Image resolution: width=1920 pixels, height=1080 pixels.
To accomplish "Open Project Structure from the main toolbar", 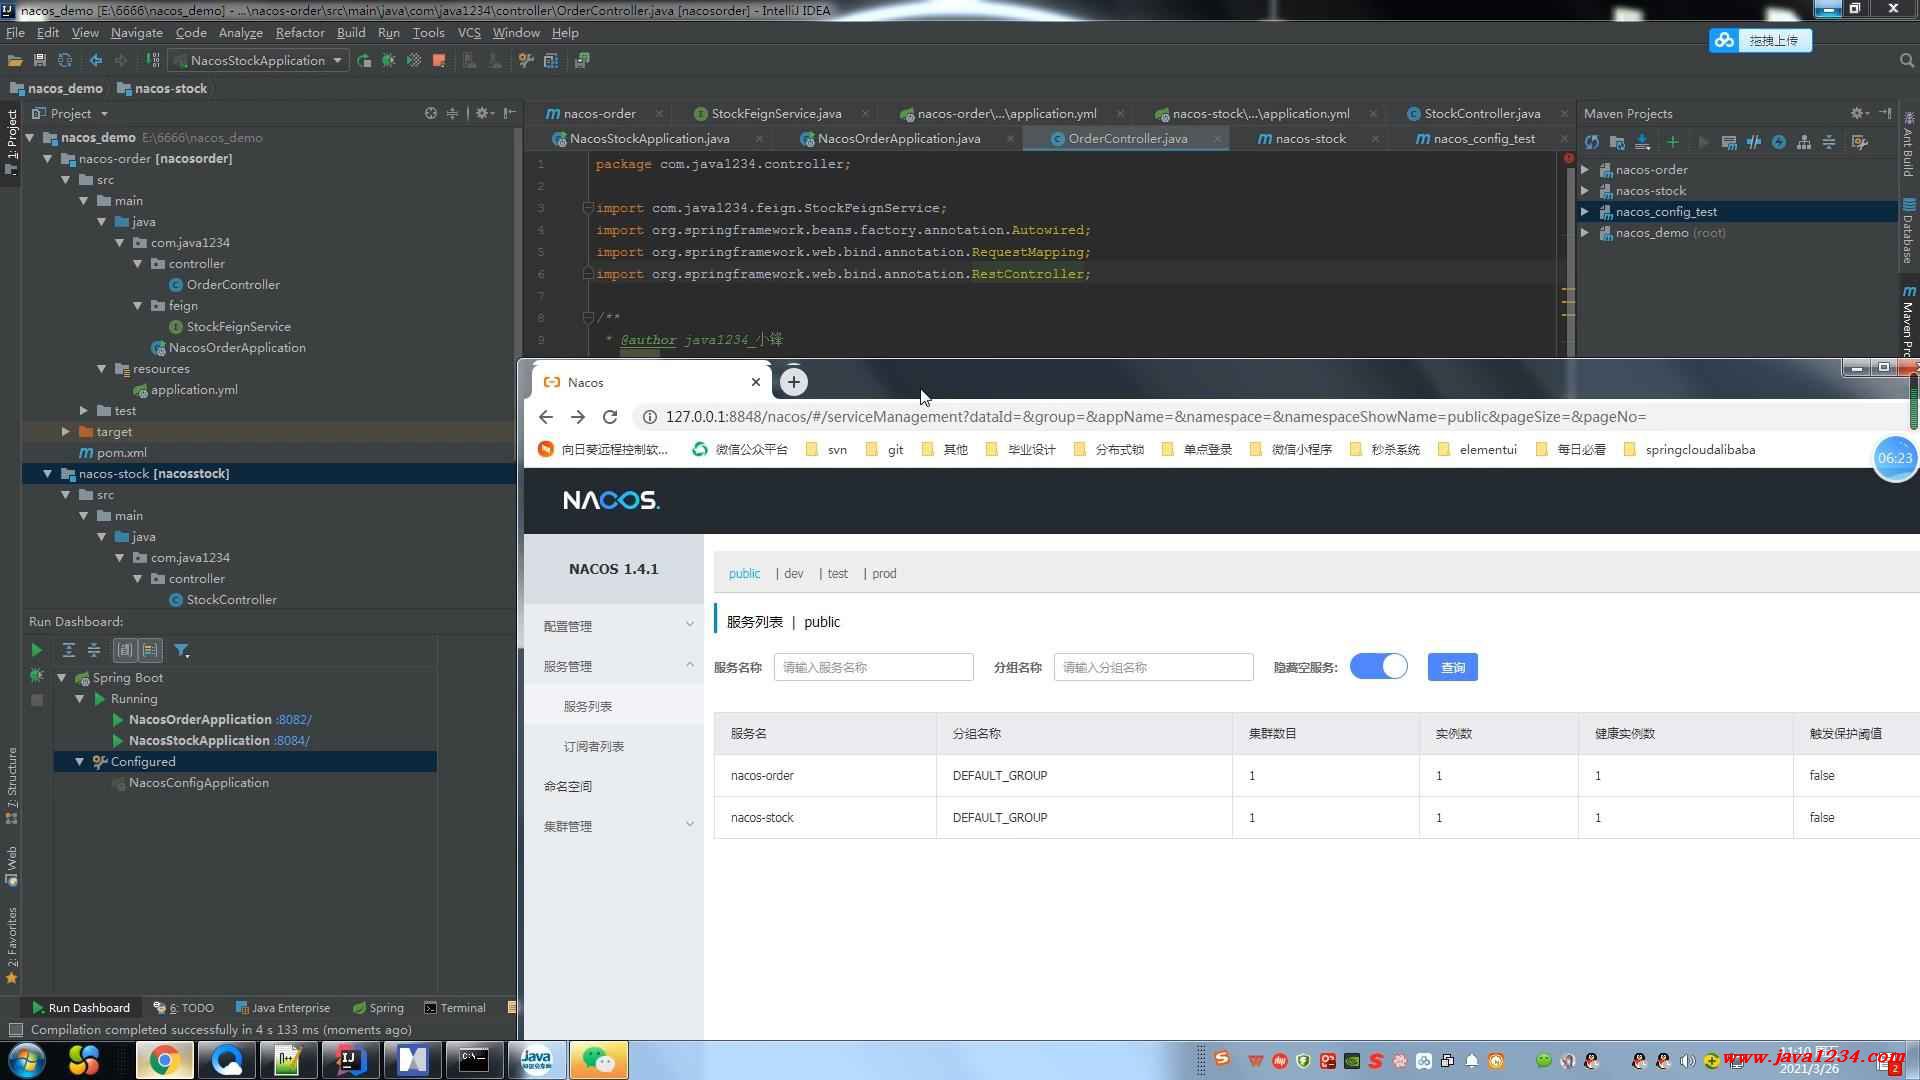I will coord(551,61).
